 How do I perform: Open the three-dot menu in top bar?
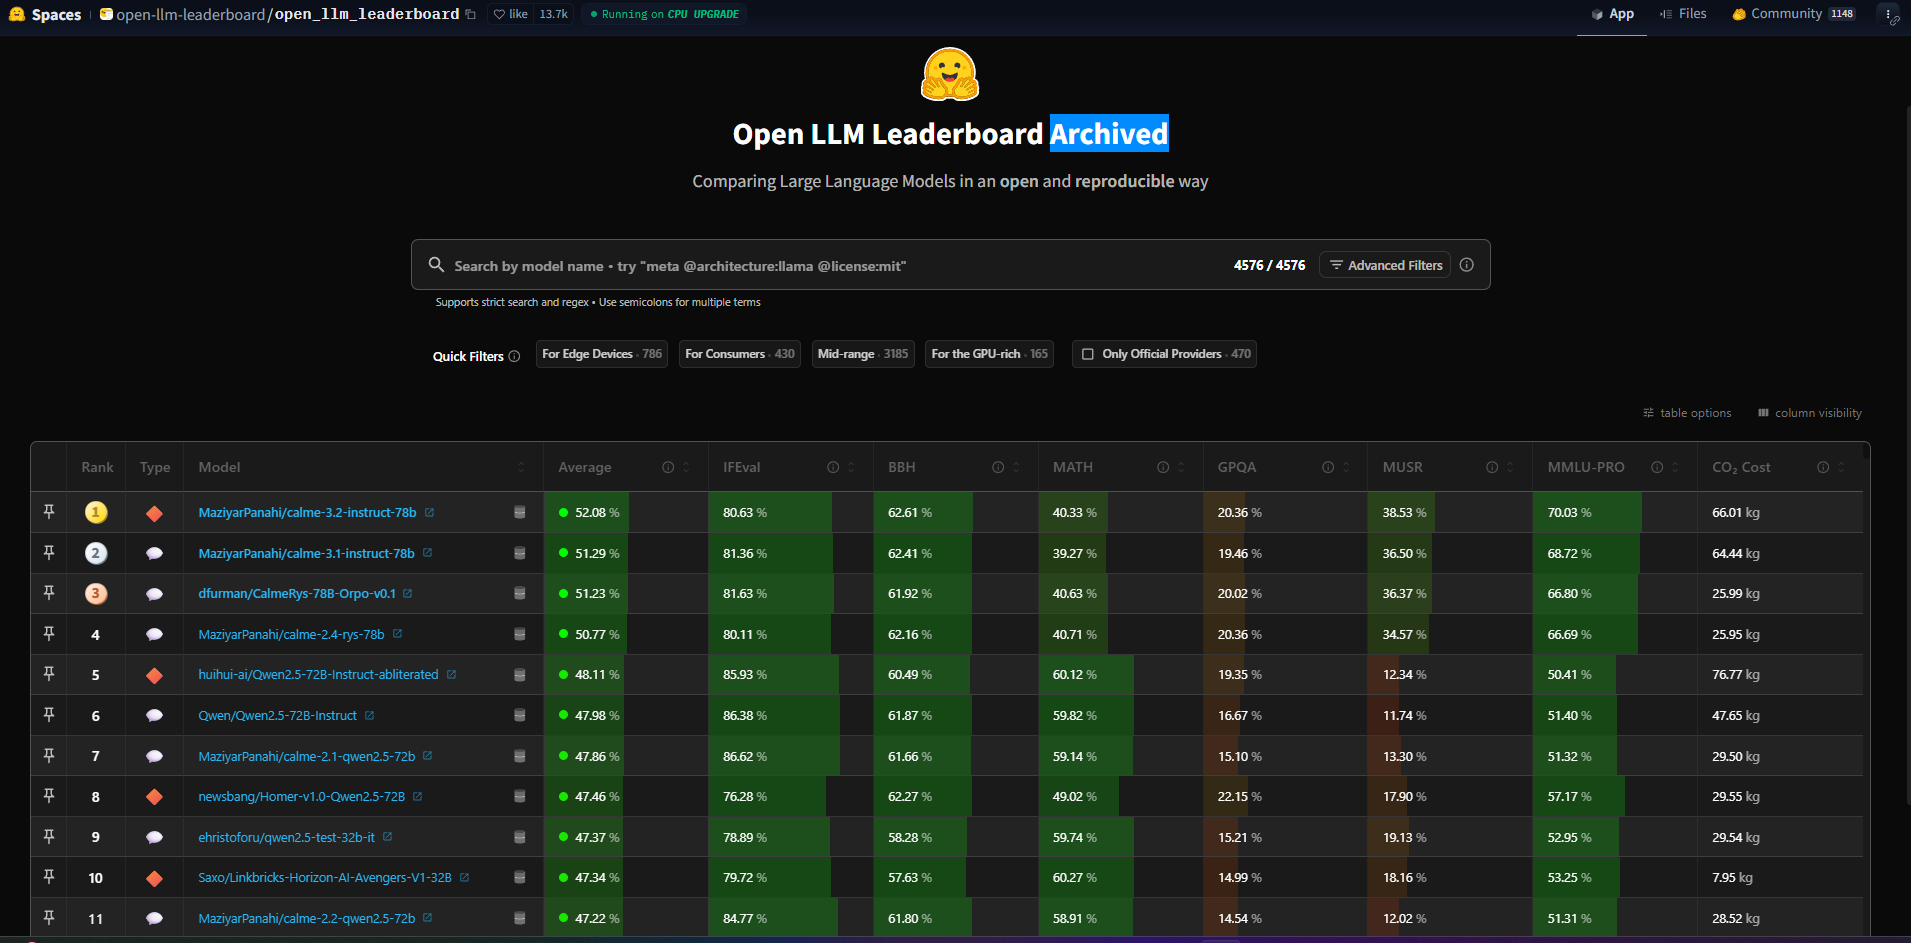(x=1888, y=14)
